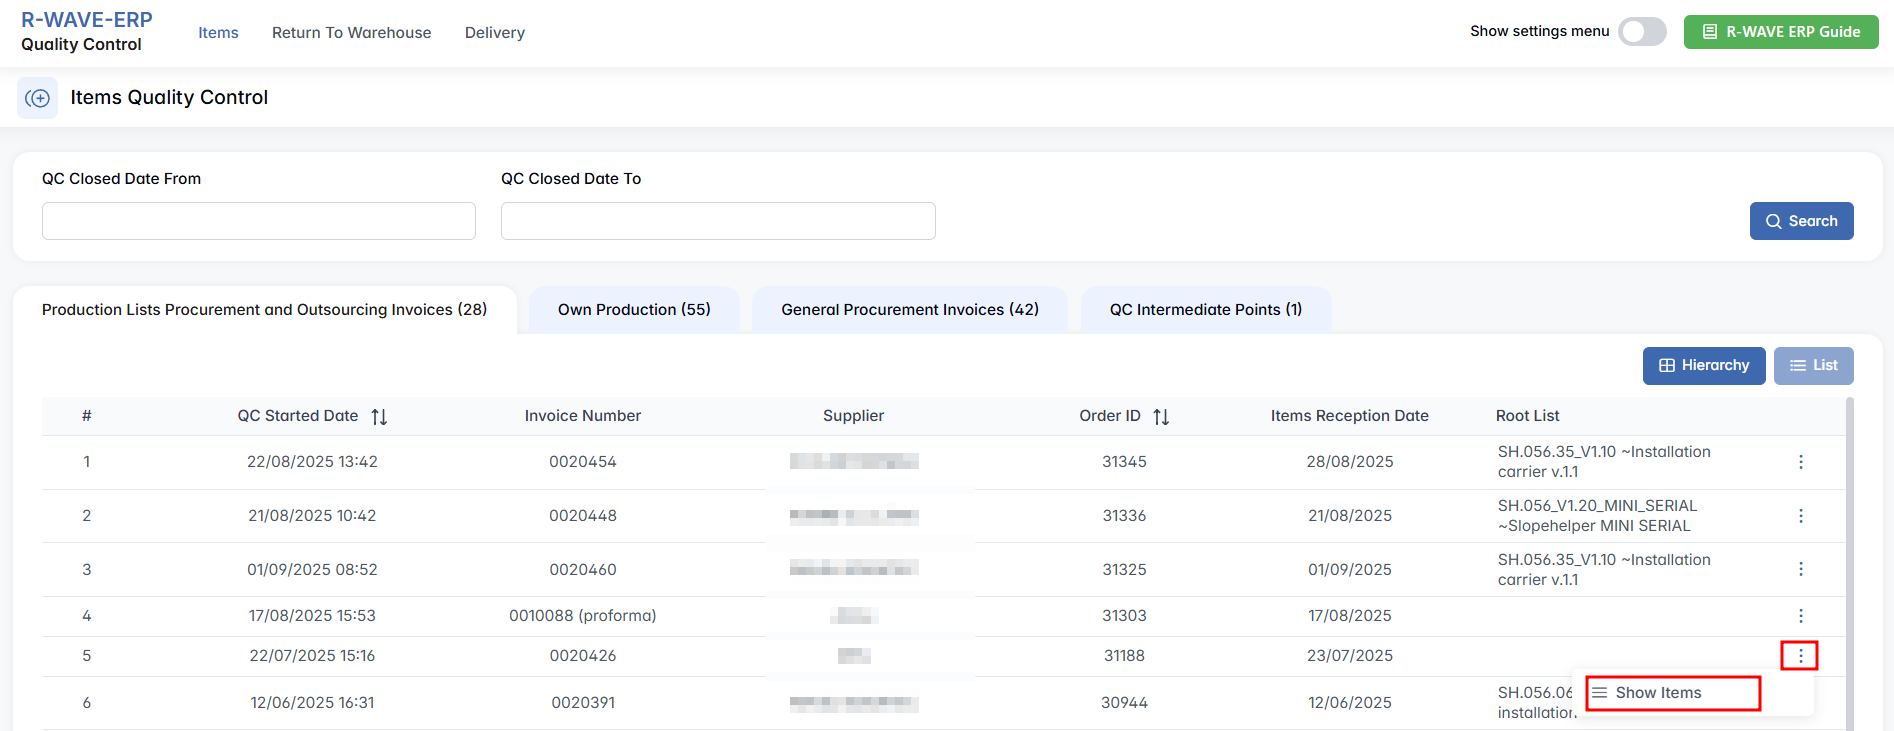Go to Return To Warehouse page

click(351, 33)
